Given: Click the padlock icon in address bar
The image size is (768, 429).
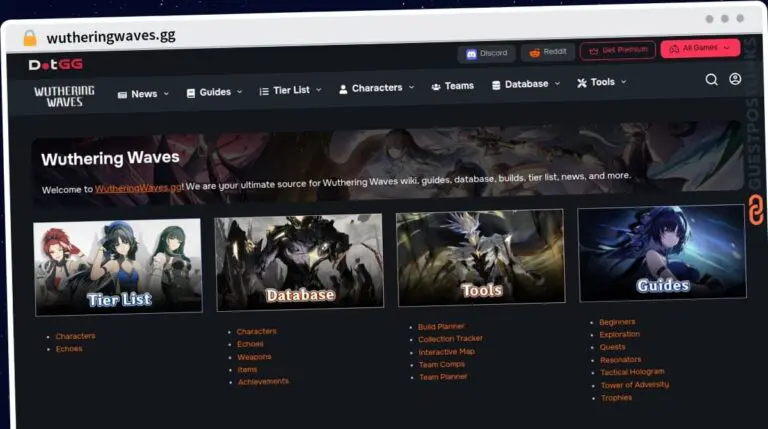Looking at the screenshot, I should click(x=30, y=38).
